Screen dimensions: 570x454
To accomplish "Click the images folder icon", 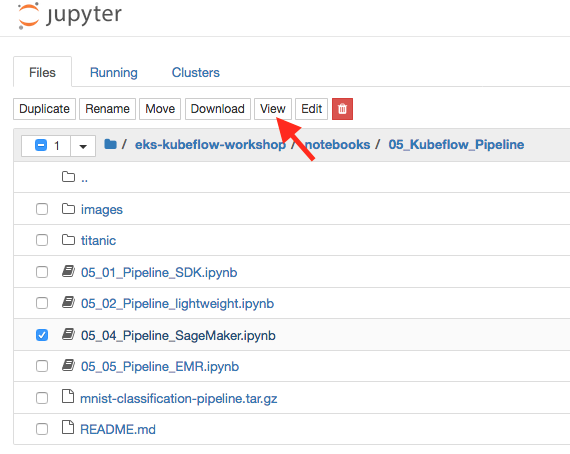I will click(x=68, y=209).
